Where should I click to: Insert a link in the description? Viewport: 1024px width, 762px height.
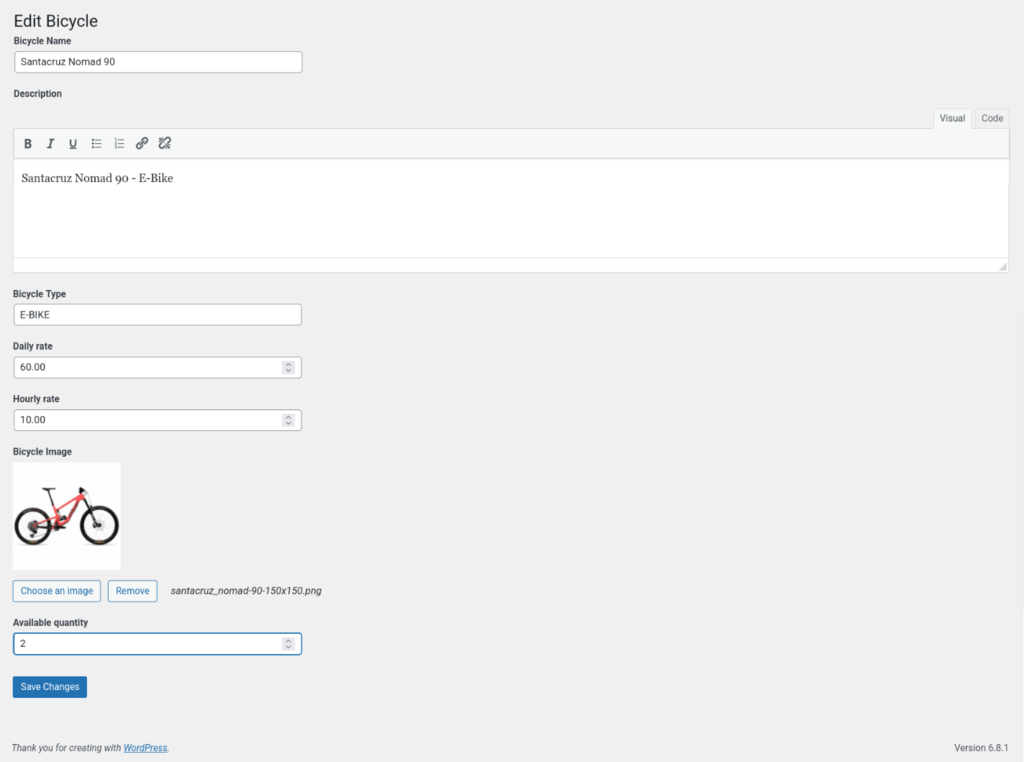(x=142, y=144)
